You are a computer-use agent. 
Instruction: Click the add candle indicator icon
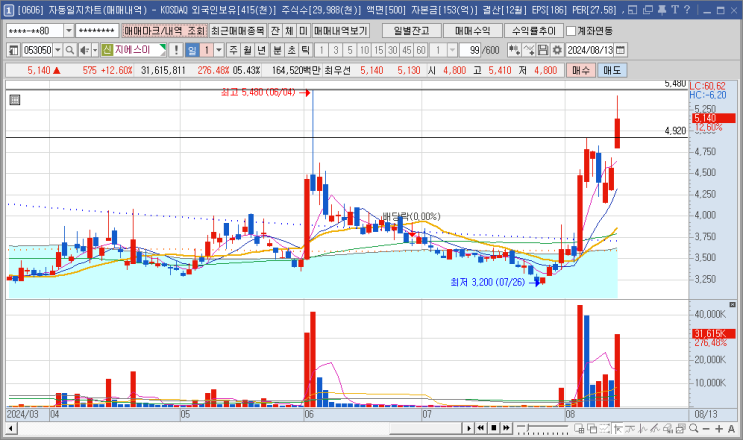click(514, 50)
